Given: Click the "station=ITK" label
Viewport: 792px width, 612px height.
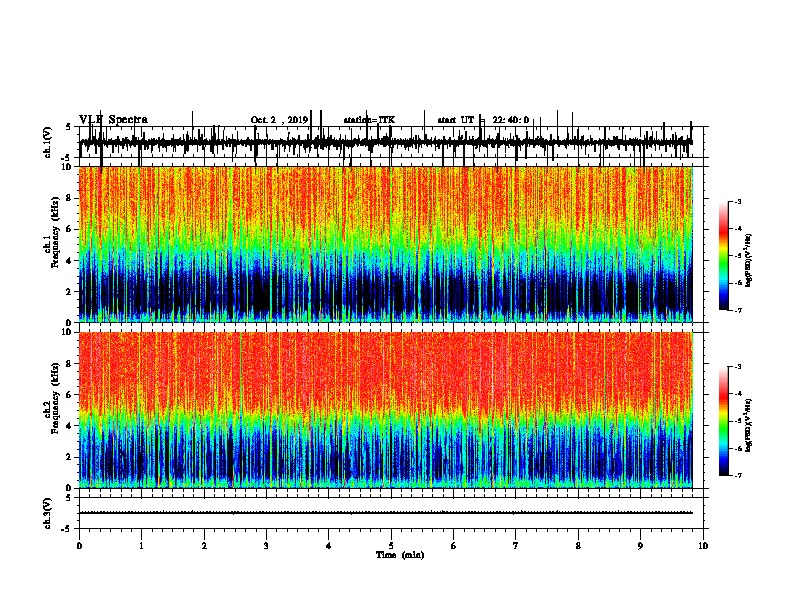Looking at the screenshot, I should [x=369, y=120].
